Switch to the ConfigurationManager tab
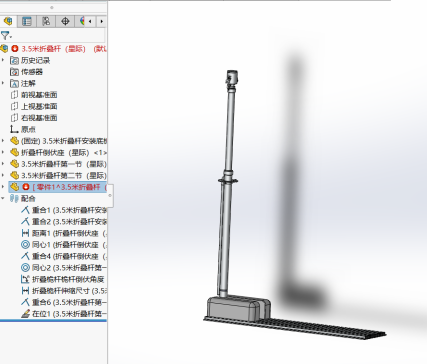Image resolution: width=427 pixels, height=364 pixels. click(46, 21)
